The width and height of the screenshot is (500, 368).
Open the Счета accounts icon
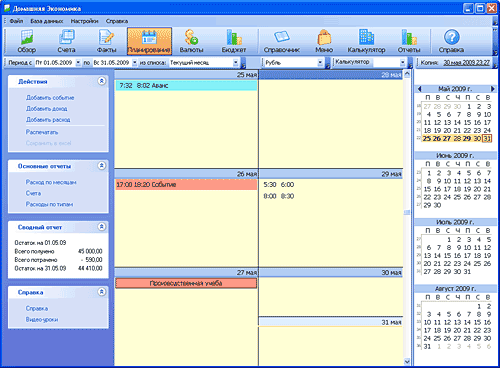point(66,41)
